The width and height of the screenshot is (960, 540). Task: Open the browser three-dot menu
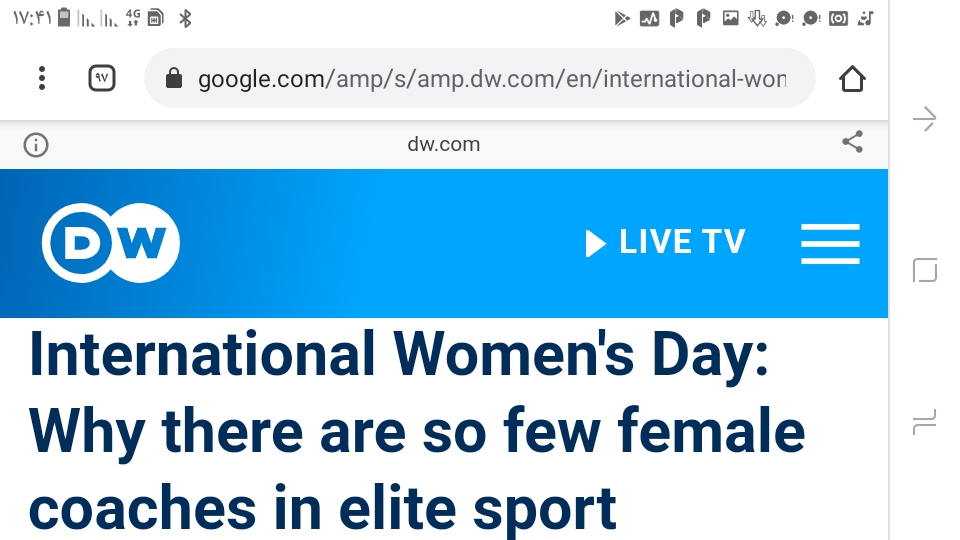(x=42, y=78)
